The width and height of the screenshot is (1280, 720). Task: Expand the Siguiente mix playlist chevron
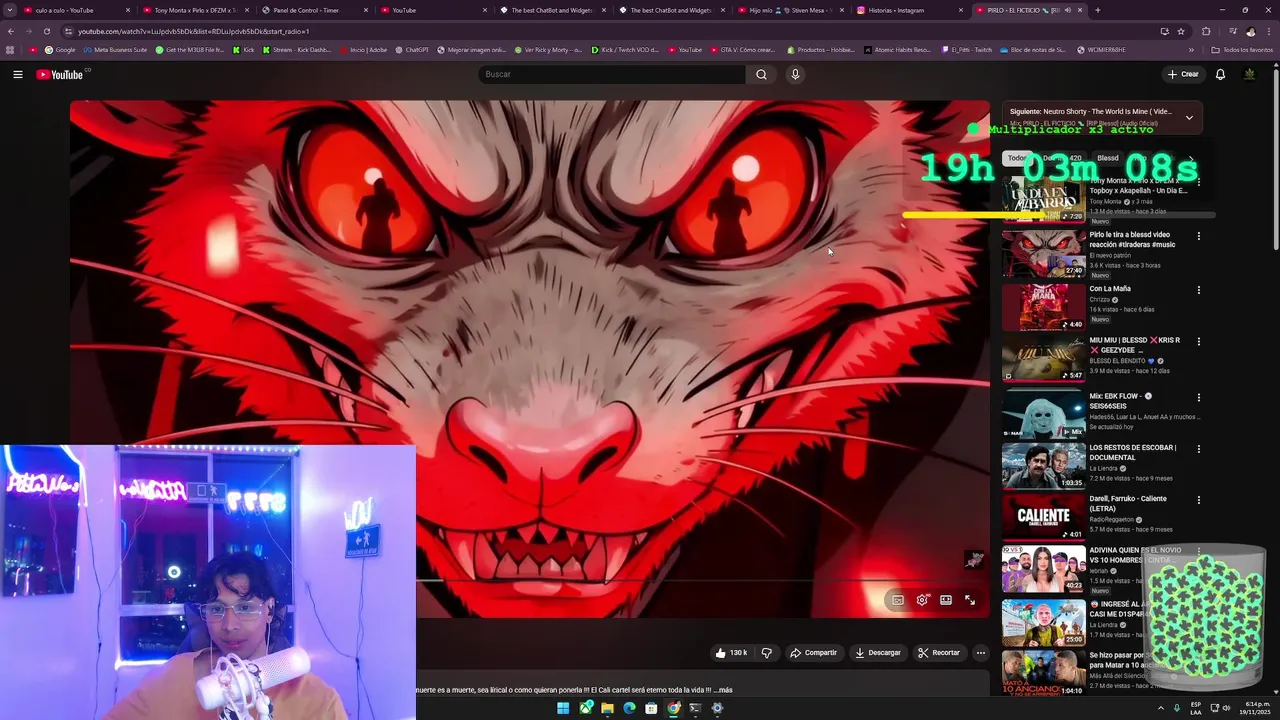click(x=1189, y=118)
